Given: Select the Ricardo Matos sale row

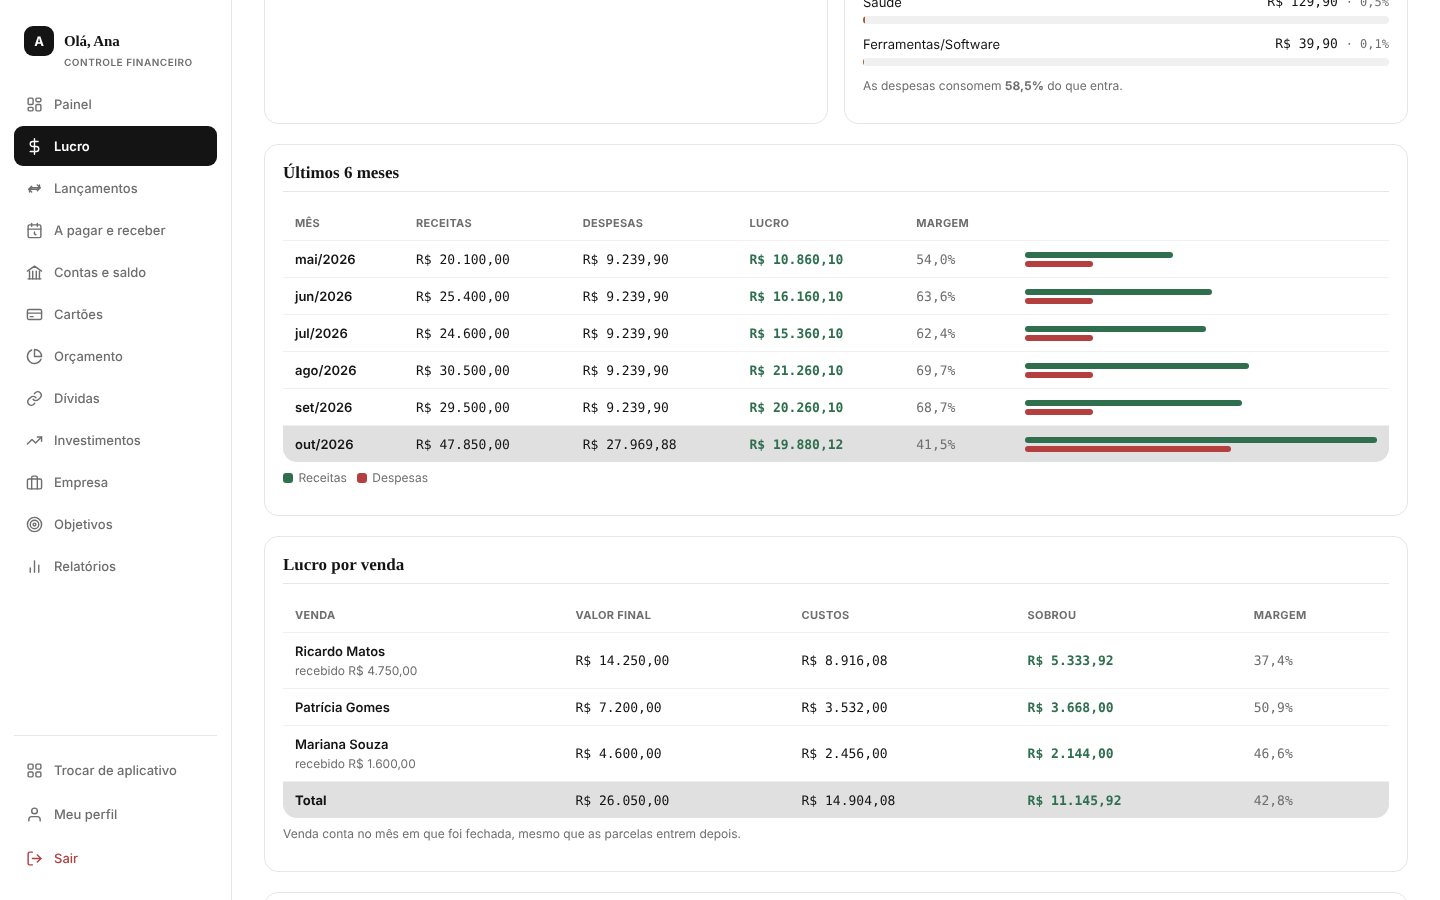Looking at the screenshot, I should pyautogui.click(x=836, y=660).
